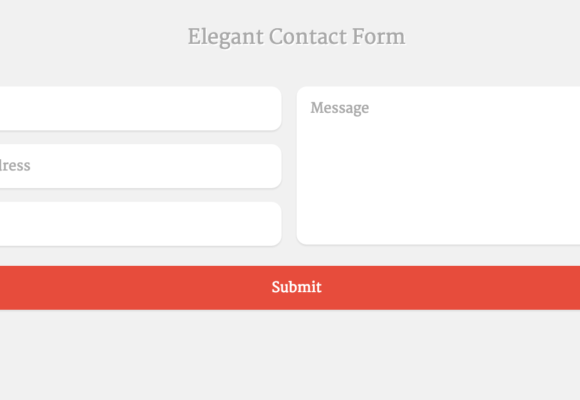Click the Elegant Contact Form heading

coord(296,37)
